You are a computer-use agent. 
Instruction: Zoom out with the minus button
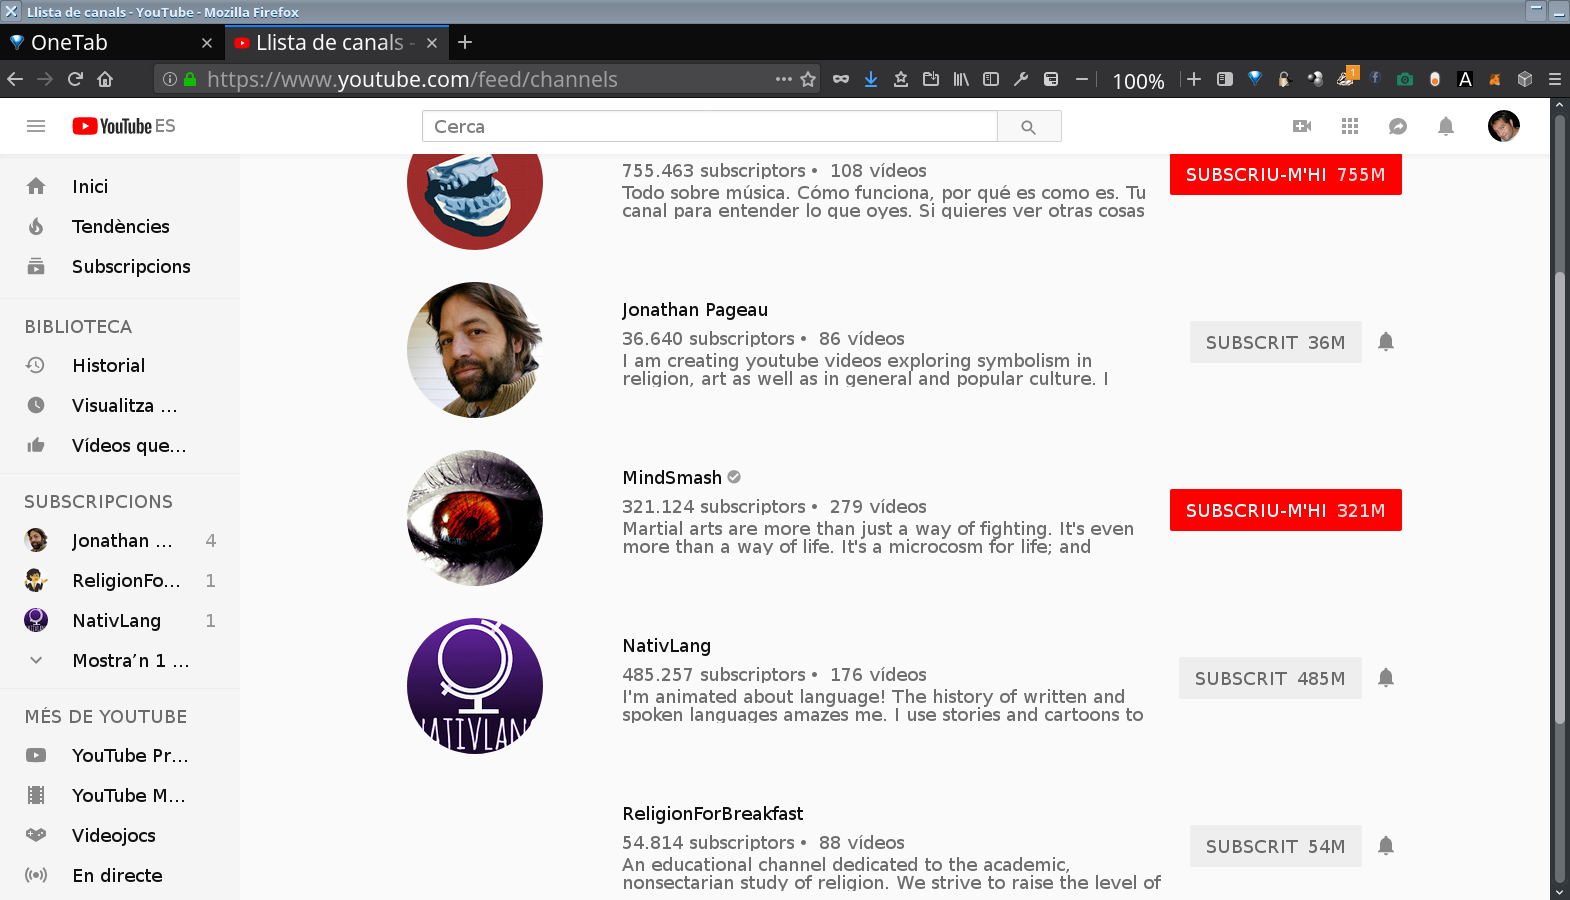tap(1082, 79)
